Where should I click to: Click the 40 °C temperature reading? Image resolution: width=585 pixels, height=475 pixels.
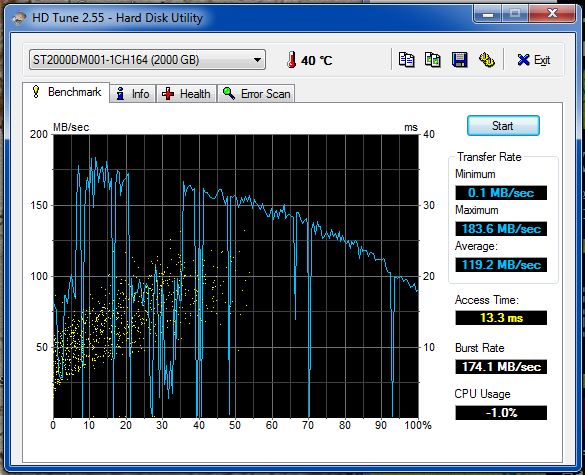[316, 60]
